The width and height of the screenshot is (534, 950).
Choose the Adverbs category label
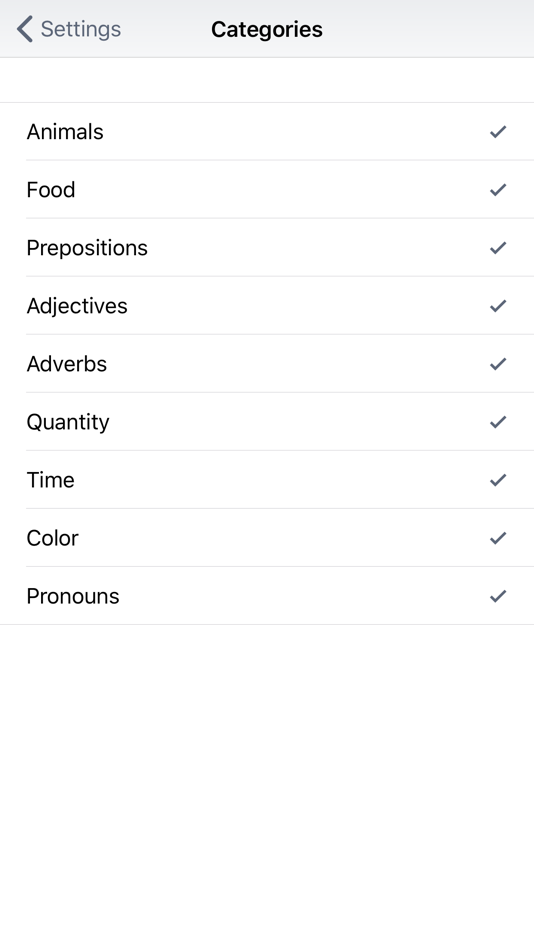point(67,364)
